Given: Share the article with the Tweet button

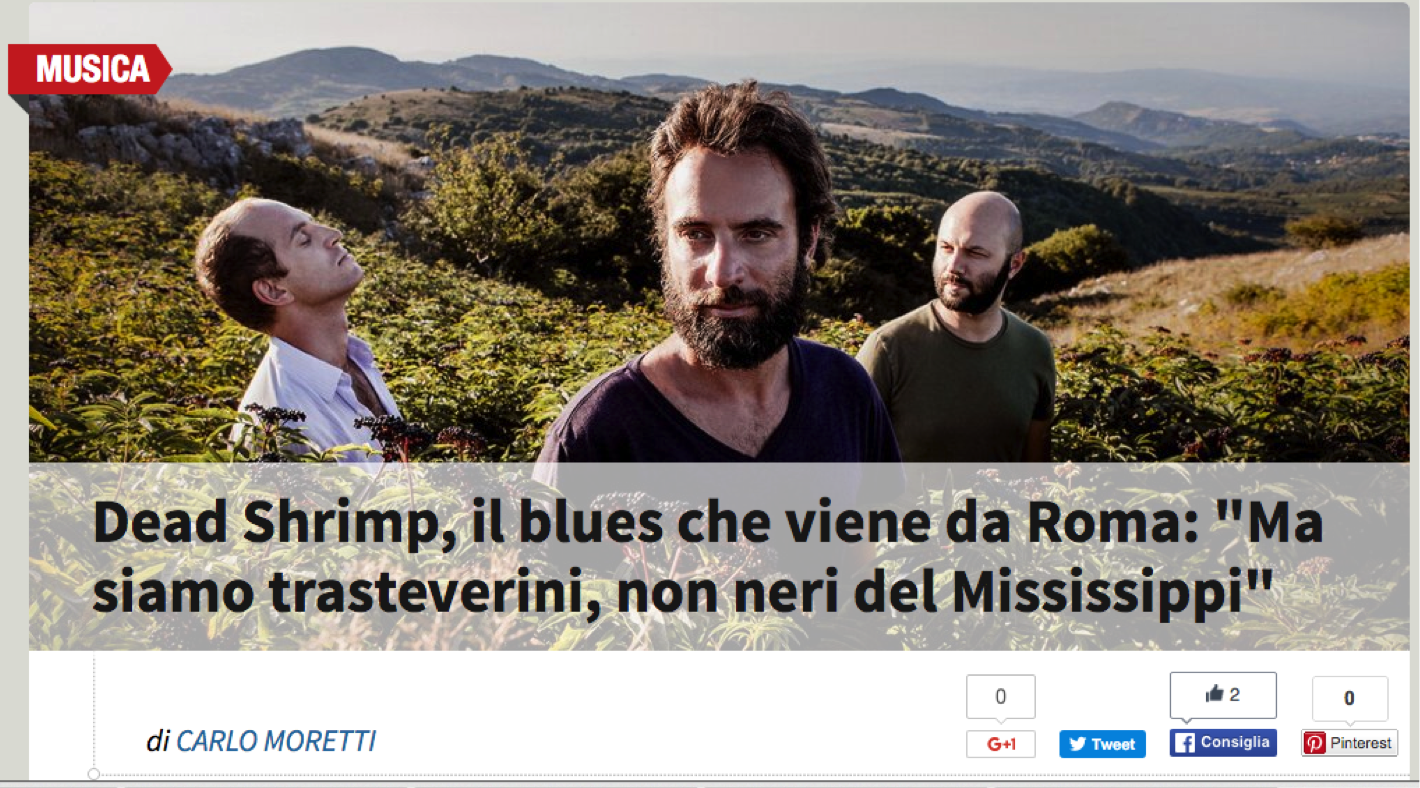Looking at the screenshot, I should [x=1102, y=744].
